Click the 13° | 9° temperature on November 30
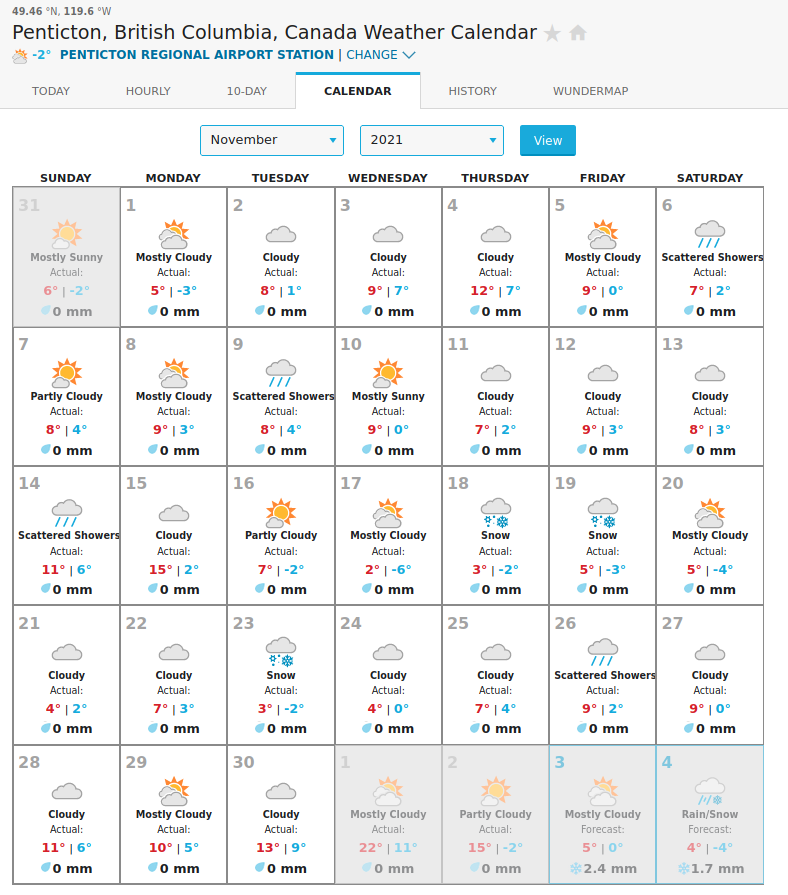The height and width of the screenshot is (895, 788). pos(281,848)
